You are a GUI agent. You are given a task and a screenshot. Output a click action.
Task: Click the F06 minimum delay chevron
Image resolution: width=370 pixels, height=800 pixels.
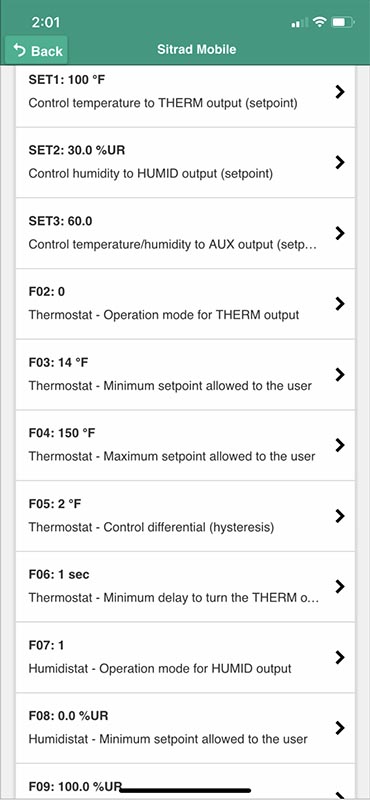tap(340, 586)
